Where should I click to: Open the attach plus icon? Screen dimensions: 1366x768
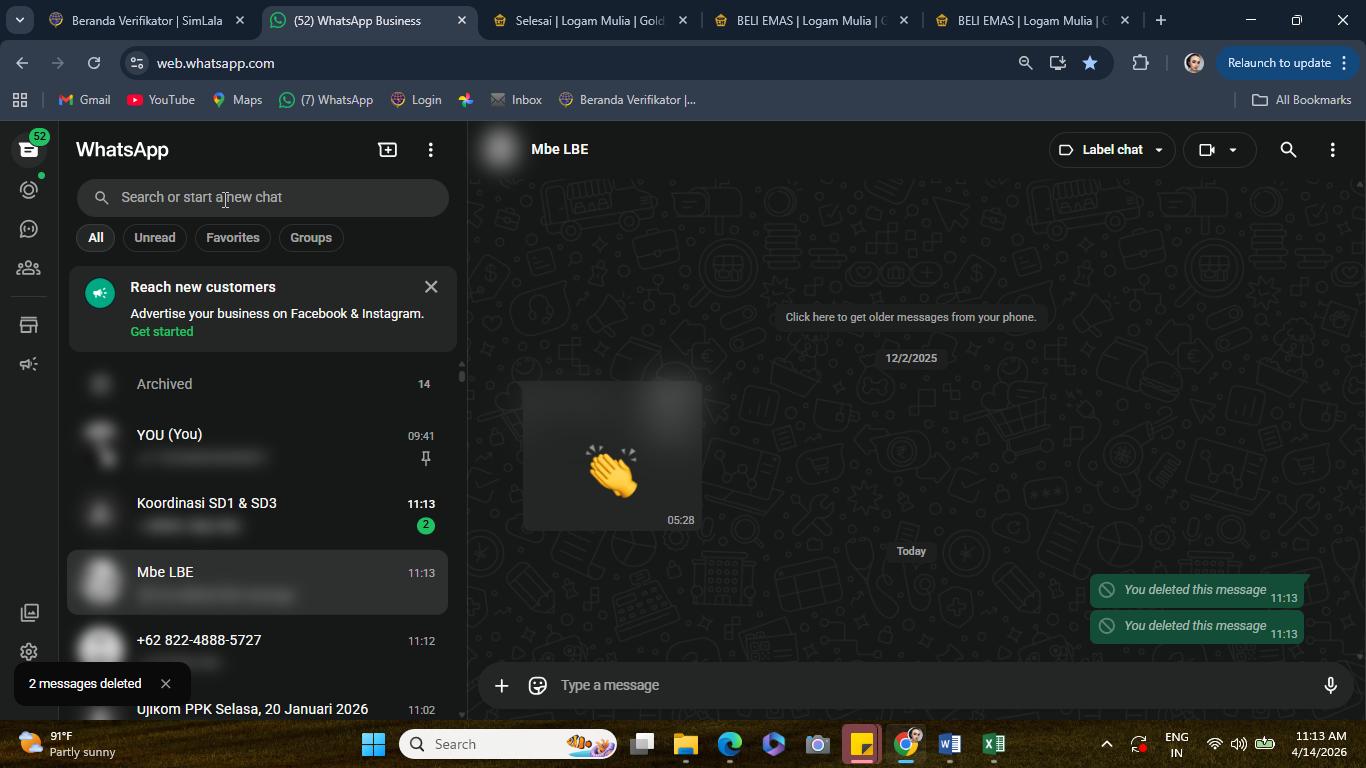coord(501,685)
